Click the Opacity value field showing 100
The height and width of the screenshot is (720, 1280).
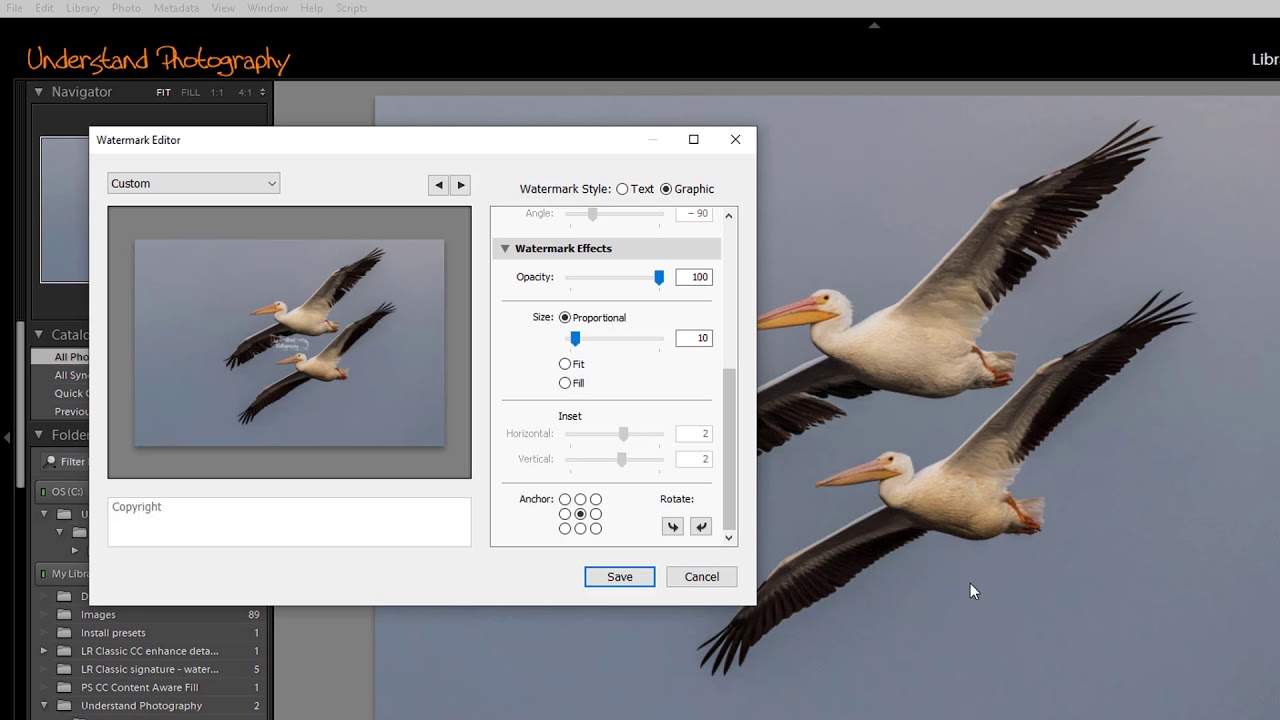[x=694, y=277]
